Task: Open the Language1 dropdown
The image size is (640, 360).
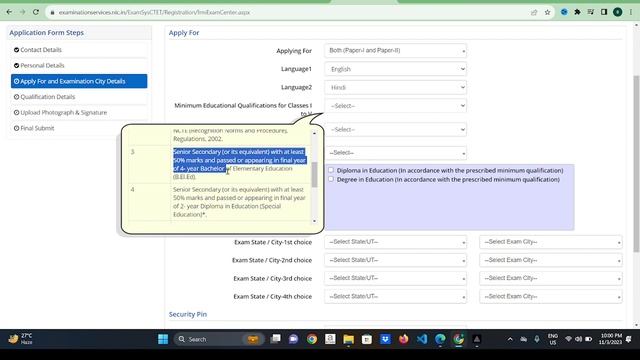Action: [x=396, y=69]
